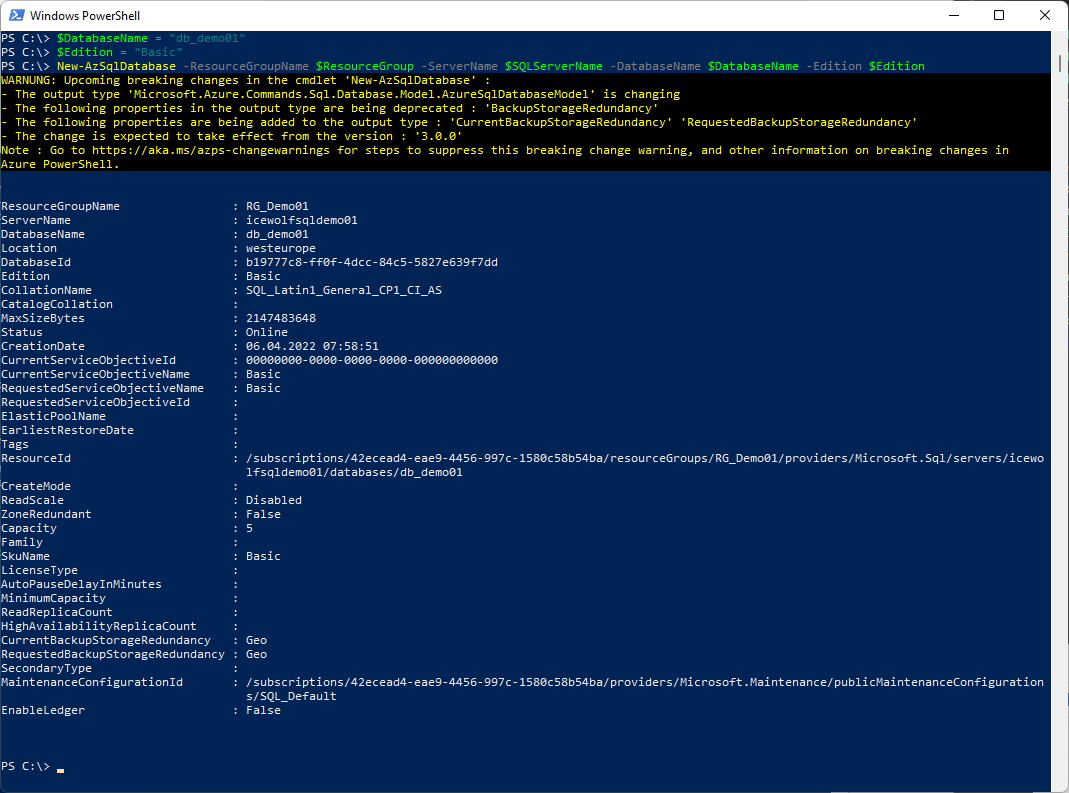Screen dimensions: 1069x793
Task: Click the 'Windows PowerShell' title text
Action: tap(85, 16)
